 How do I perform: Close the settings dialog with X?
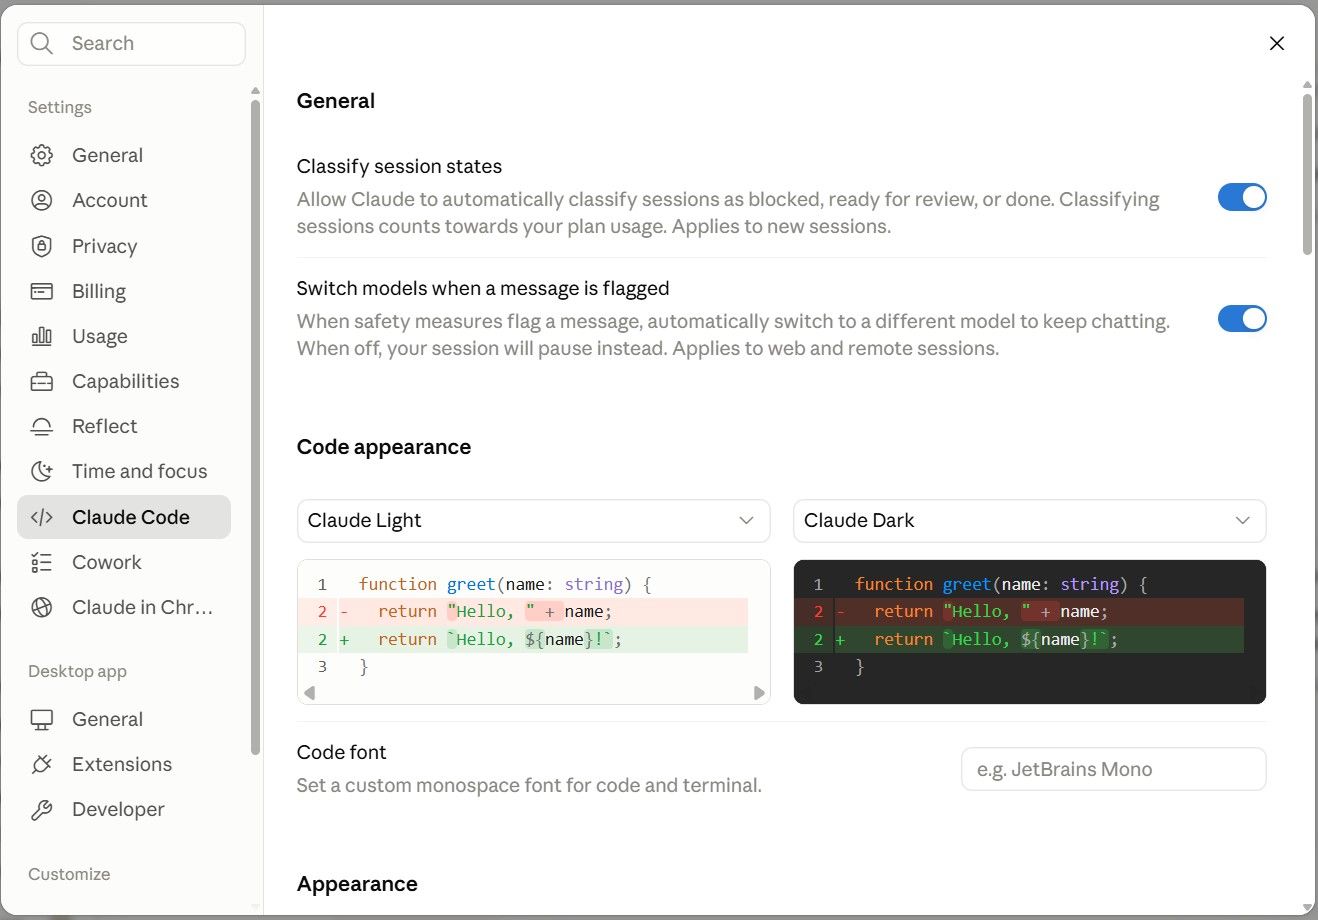tap(1277, 43)
